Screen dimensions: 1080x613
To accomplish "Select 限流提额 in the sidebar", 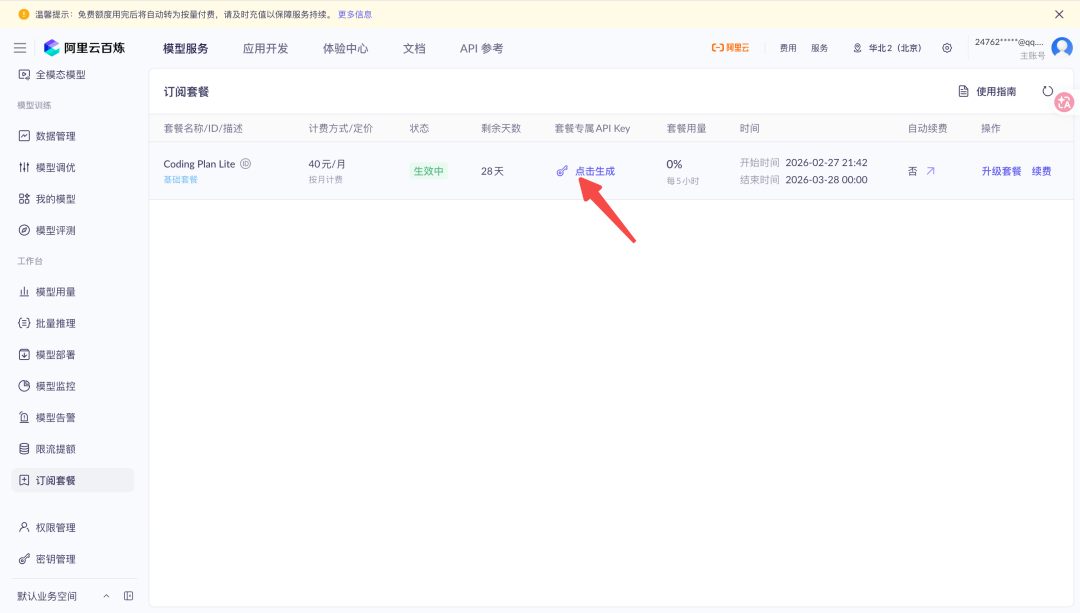I will [x=59, y=448].
